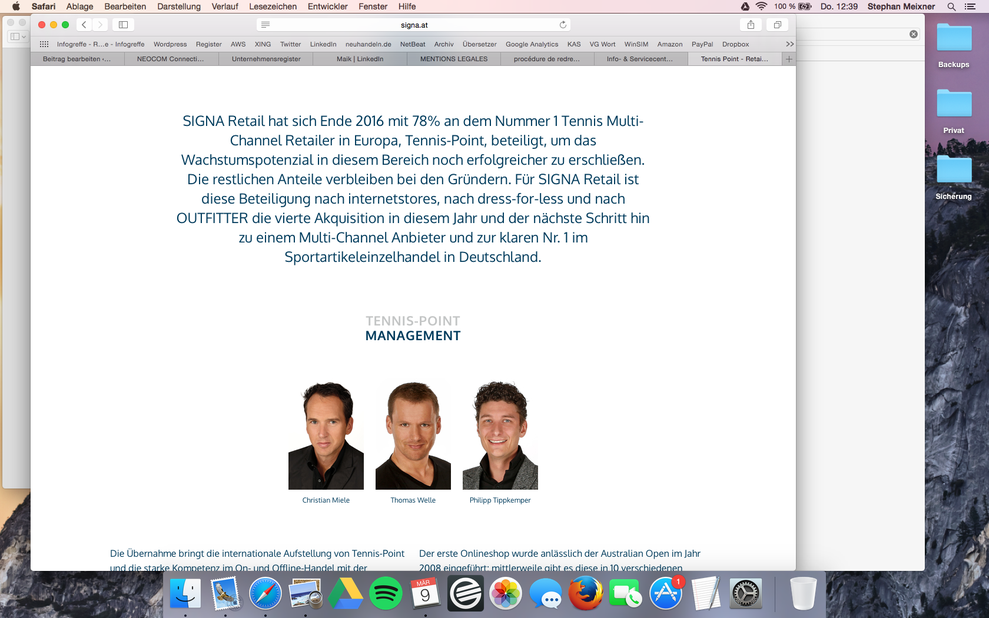Switch to the NEOCOM Connecti... tab
The image size is (989, 618).
(x=171, y=59)
